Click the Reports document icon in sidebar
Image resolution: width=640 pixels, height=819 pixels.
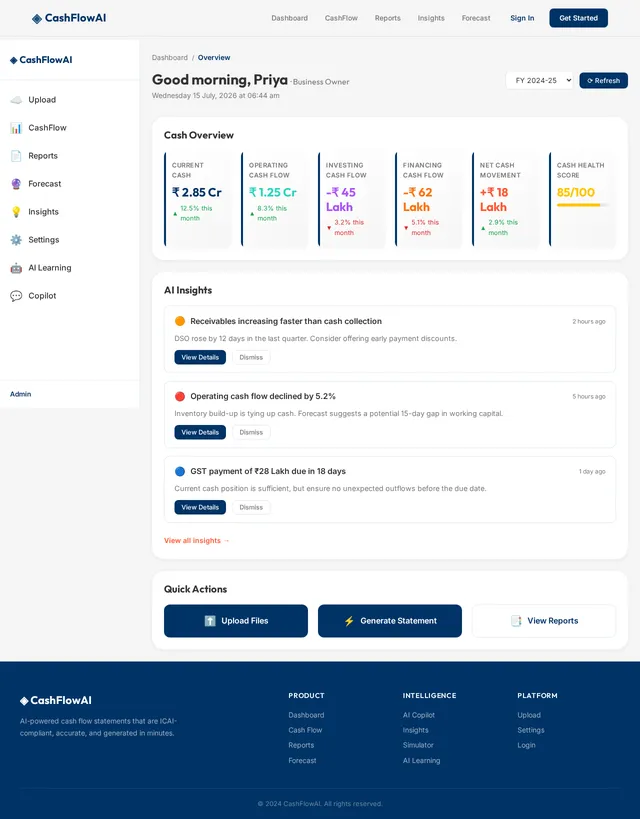coord(16,156)
